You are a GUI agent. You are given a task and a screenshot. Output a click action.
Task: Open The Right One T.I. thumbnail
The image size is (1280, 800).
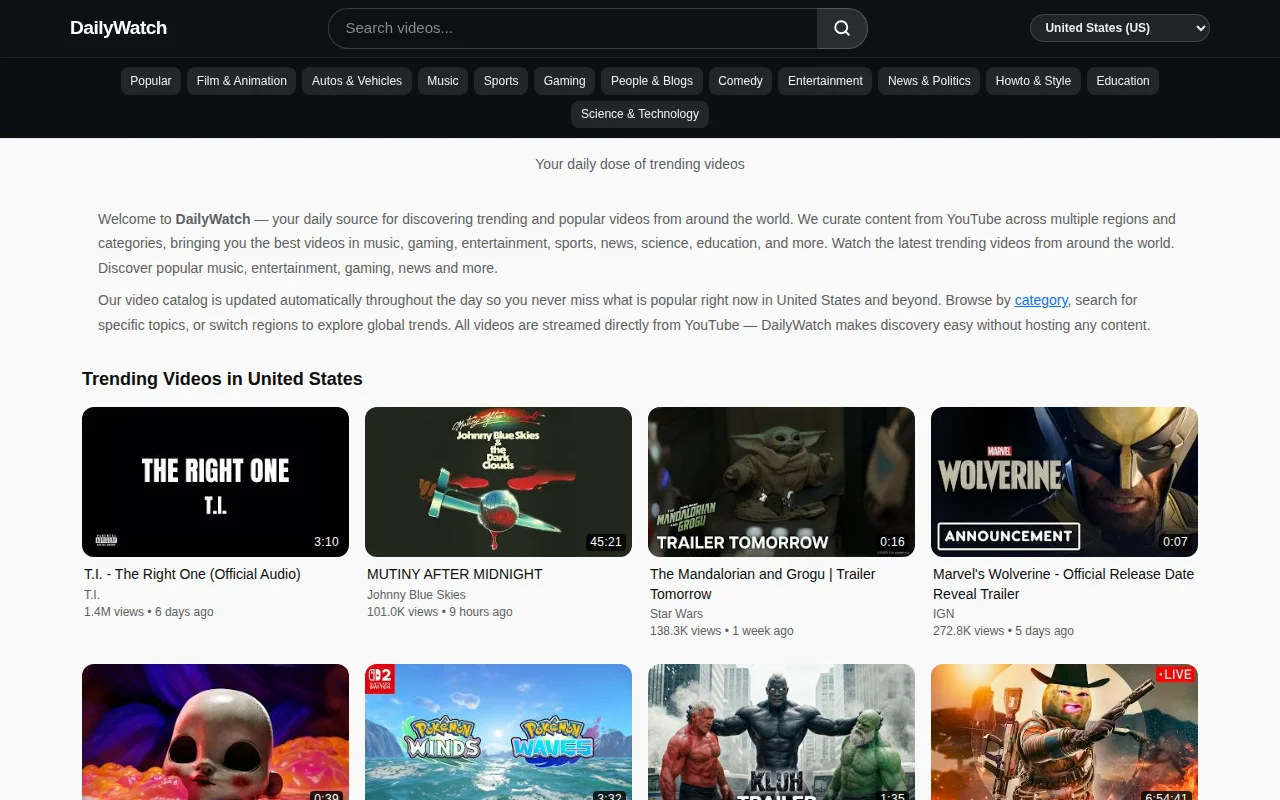pos(215,482)
